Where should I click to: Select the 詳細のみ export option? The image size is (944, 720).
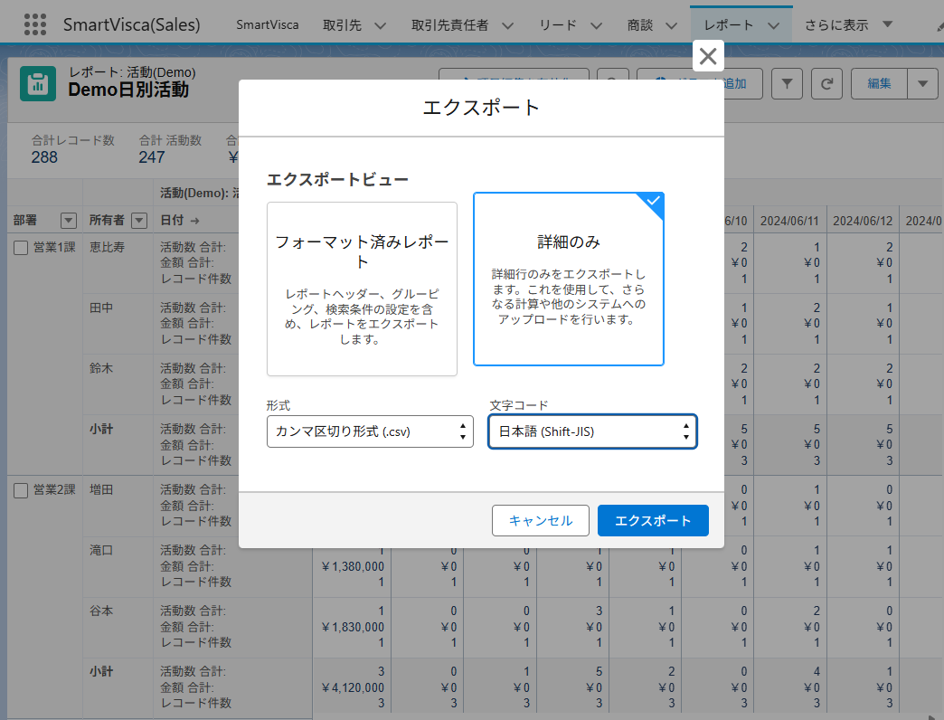(568, 279)
